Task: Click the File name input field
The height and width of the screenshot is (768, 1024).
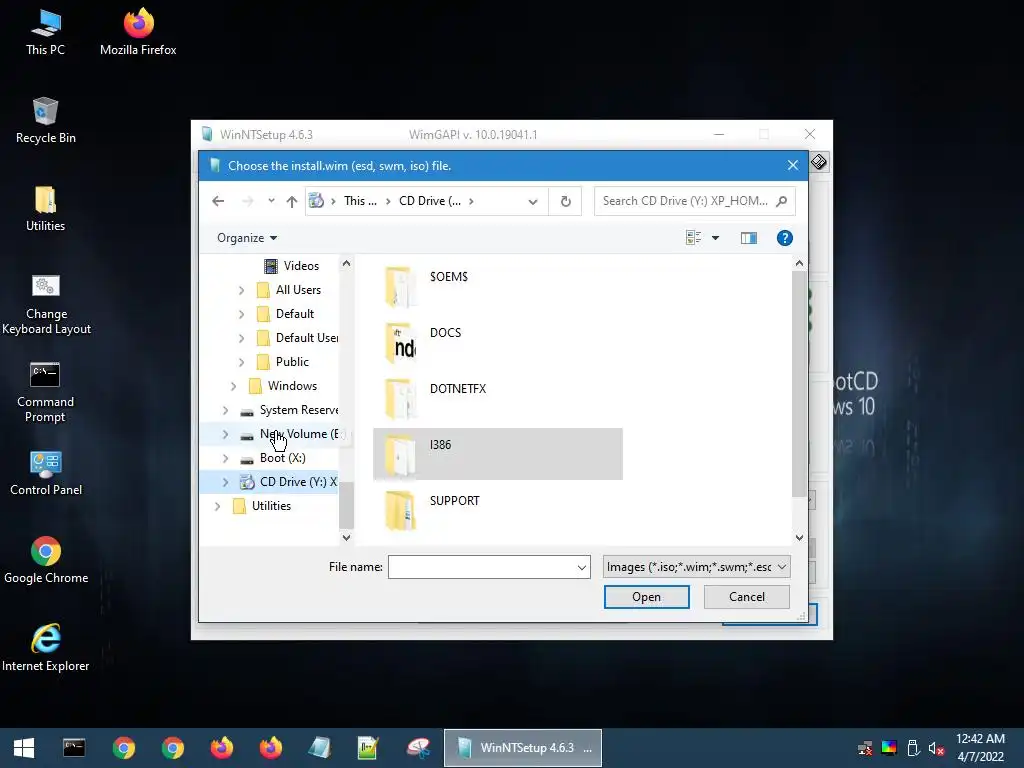Action: tap(481, 567)
